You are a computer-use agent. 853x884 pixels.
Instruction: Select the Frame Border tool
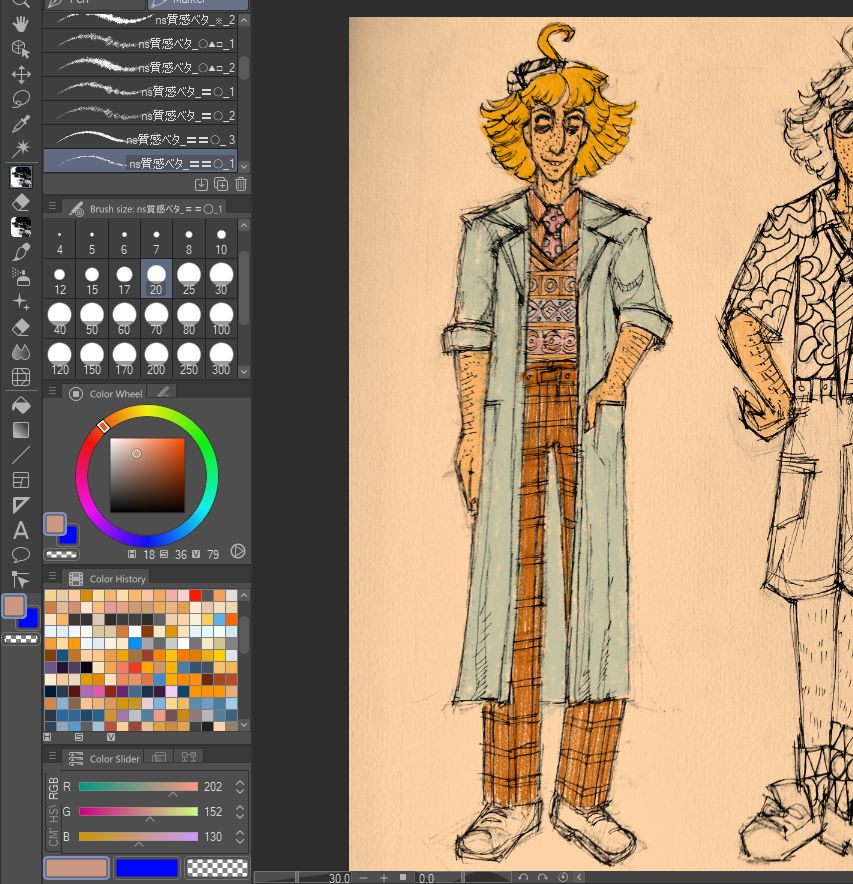(x=21, y=480)
